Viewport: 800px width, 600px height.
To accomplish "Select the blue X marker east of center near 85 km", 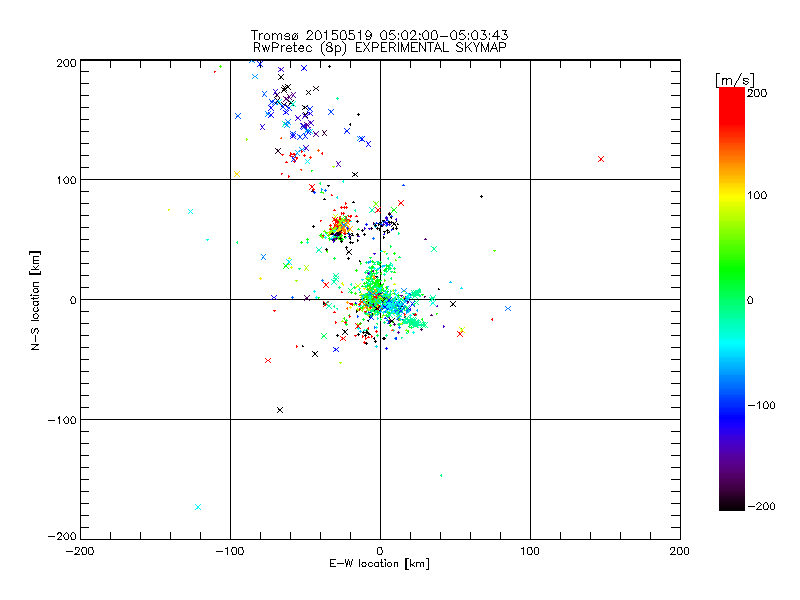I will [508, 309].
